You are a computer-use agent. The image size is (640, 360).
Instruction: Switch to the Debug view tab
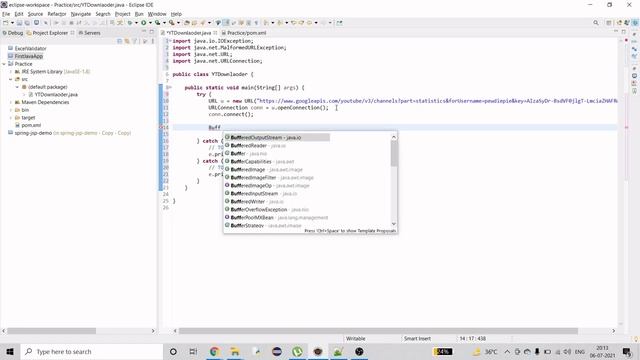pyautogui.click(x=13, y=33)
